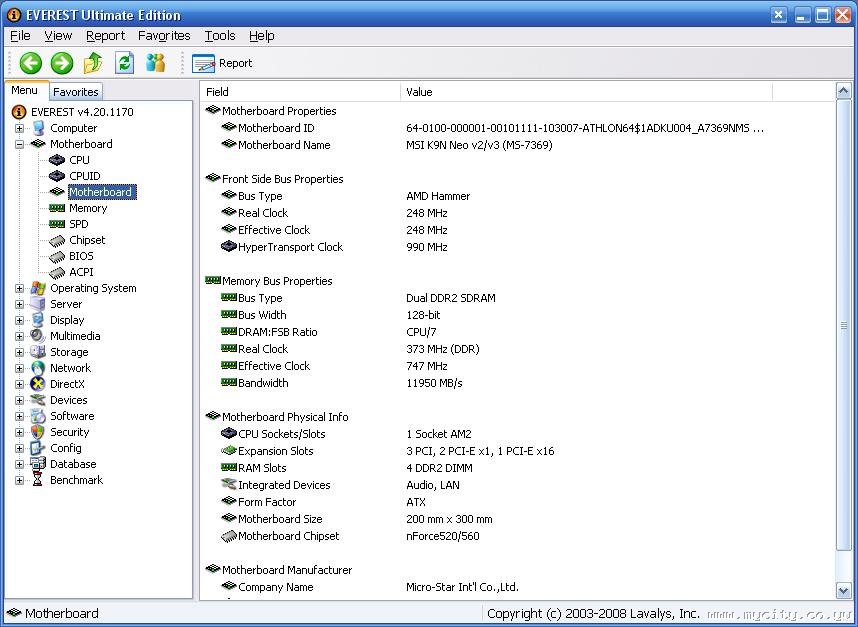Expand the Benchmark branch
The width and height of the screenshot is (858, 627).
click(19, 480)
